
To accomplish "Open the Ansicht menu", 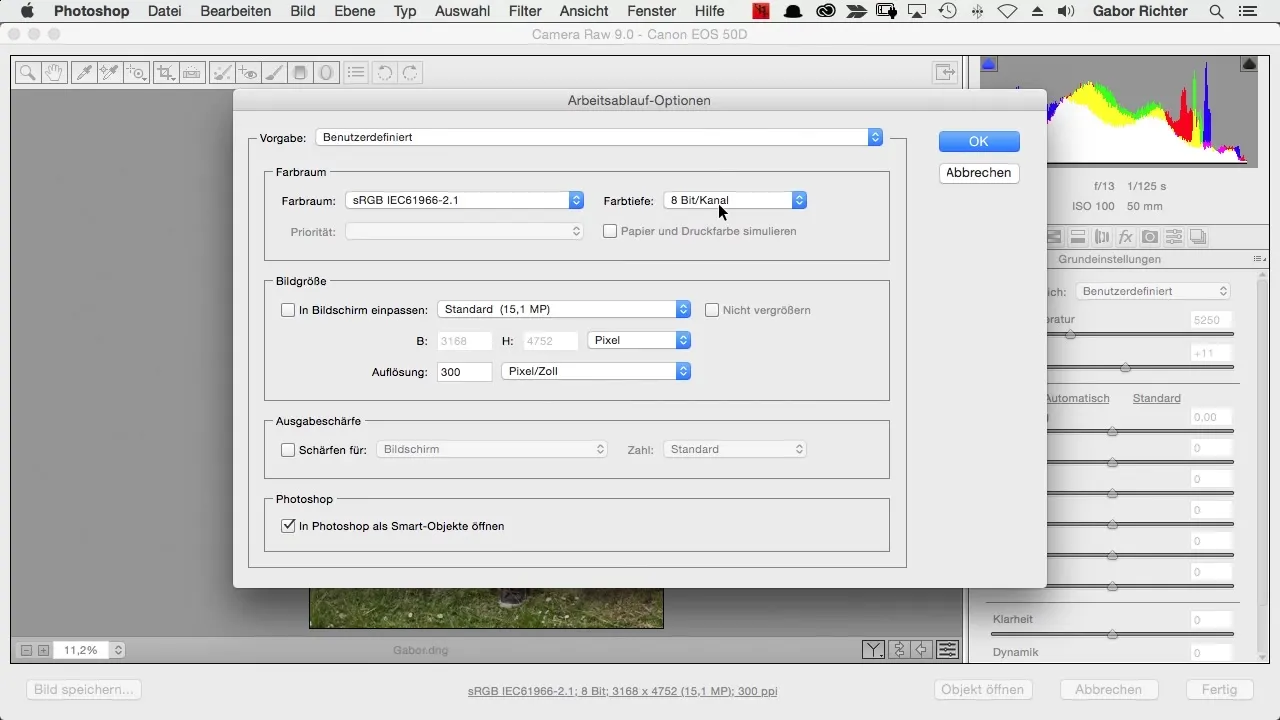I will pyautogui.click(x=584, y=11).
